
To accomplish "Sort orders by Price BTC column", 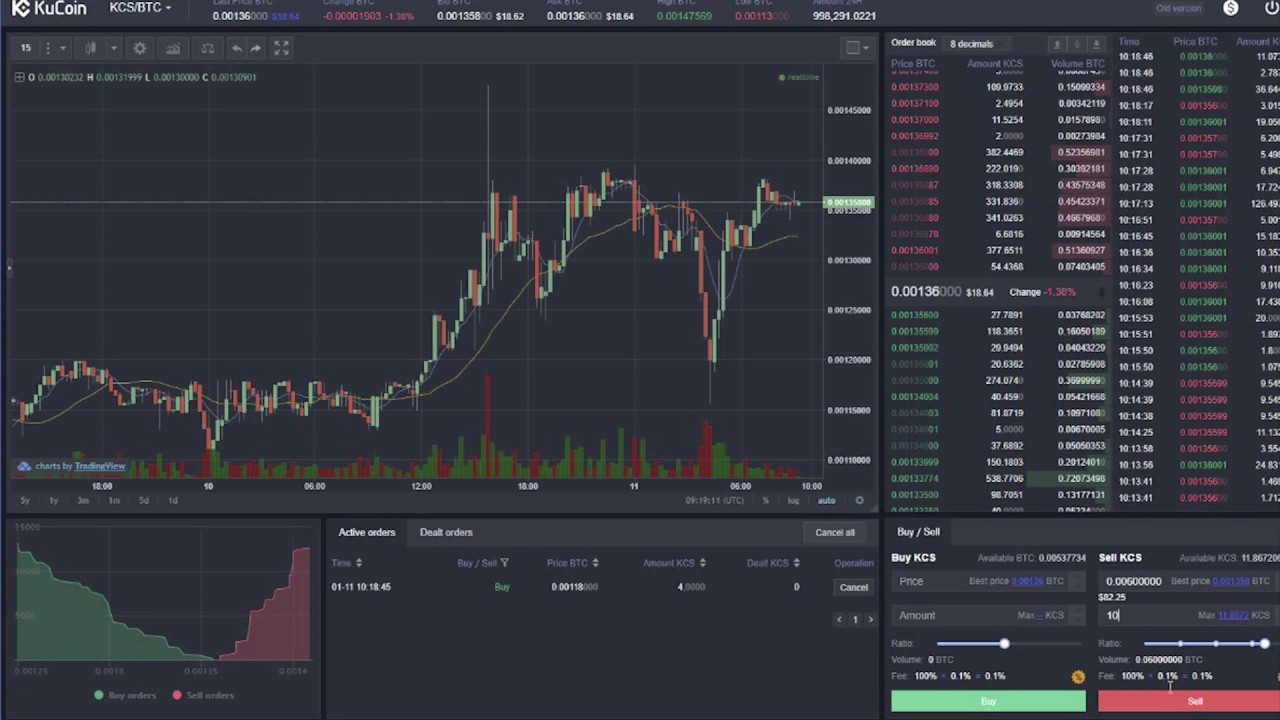I will pyautogui.click(x=573, y=563).
